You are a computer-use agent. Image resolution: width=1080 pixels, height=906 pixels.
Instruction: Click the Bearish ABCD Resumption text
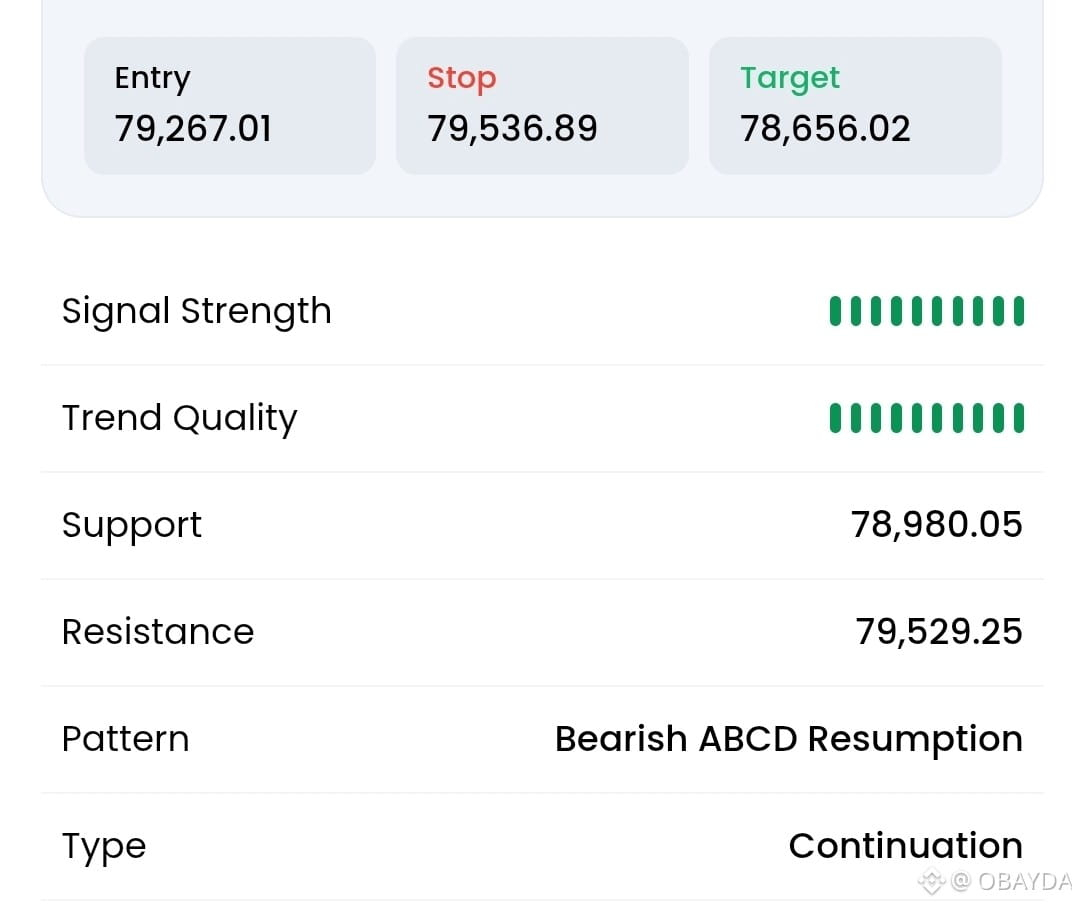[x=789, y=740]
